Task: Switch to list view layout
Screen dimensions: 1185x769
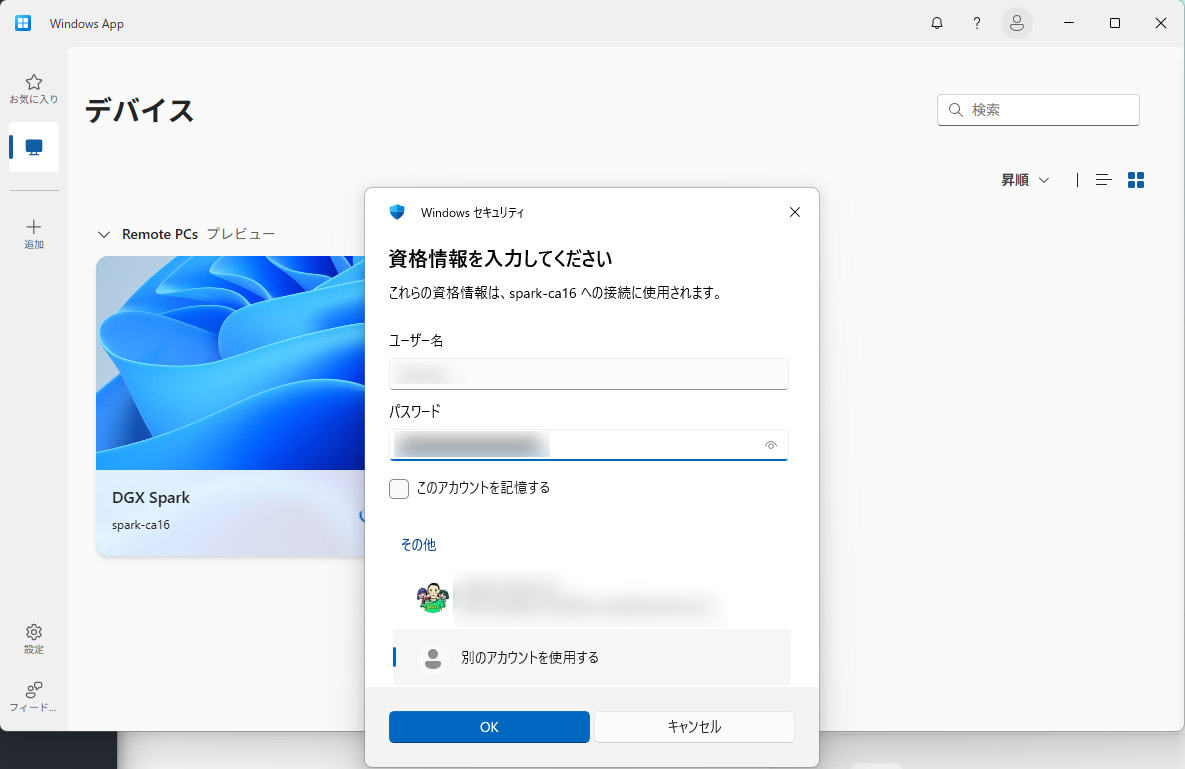Action: (1103, 180)
